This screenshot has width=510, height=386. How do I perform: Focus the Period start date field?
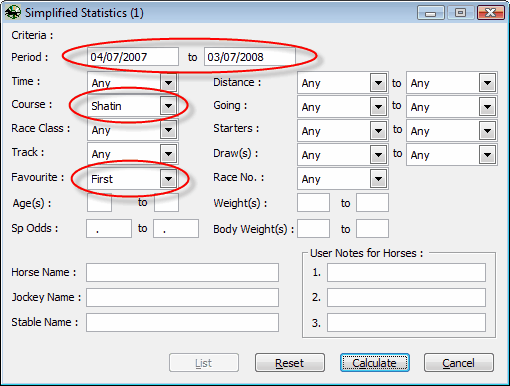(x=133, y=57)
